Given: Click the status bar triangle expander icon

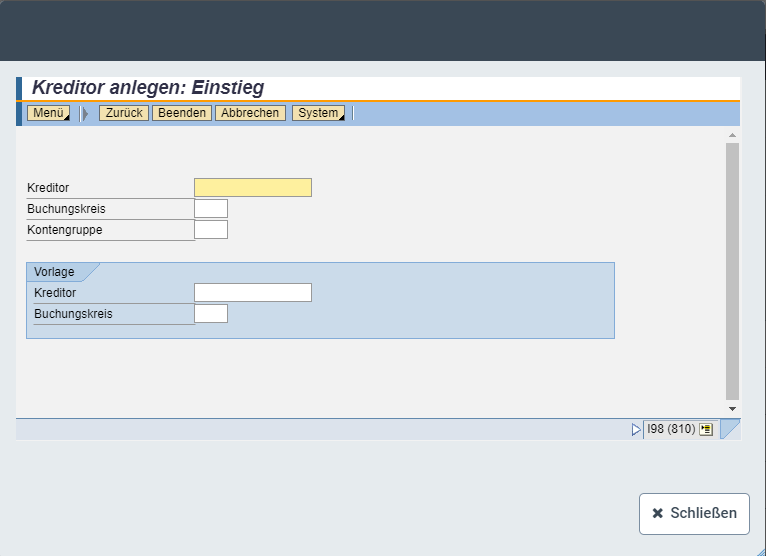Looking at the screenshot, I should (x=636, y=429).
